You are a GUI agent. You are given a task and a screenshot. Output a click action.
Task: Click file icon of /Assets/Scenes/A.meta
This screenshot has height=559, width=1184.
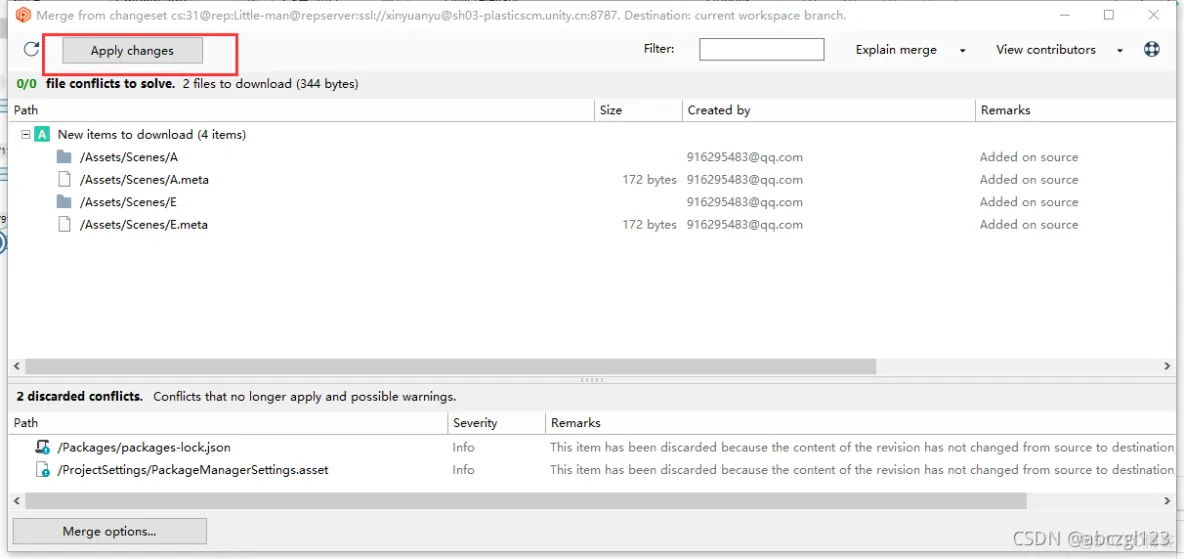coord(64,180)
